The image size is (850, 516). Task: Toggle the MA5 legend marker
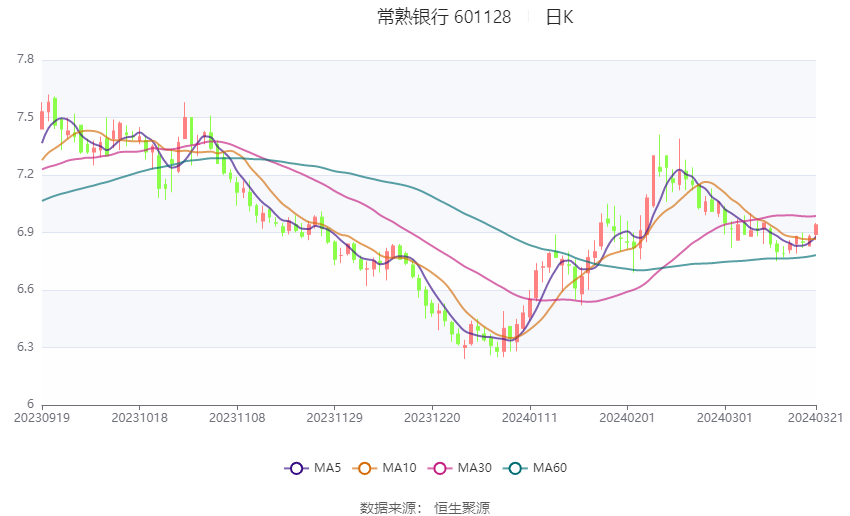pyautogui.click(x=297, y=468)
